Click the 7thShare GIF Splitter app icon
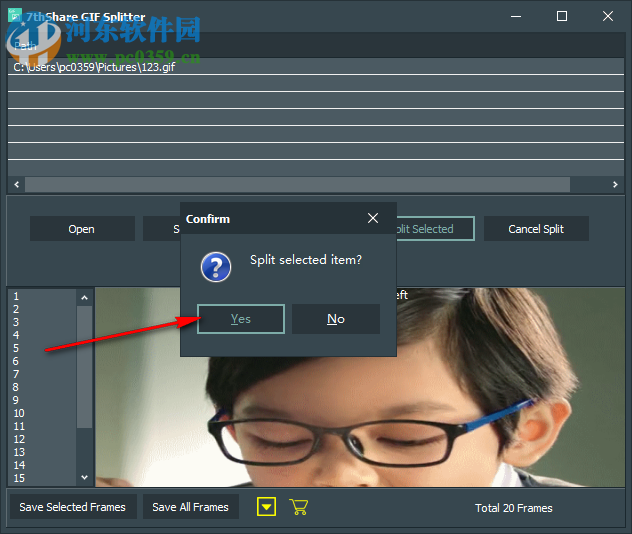 pyautogui.click(x=15, y=16)
